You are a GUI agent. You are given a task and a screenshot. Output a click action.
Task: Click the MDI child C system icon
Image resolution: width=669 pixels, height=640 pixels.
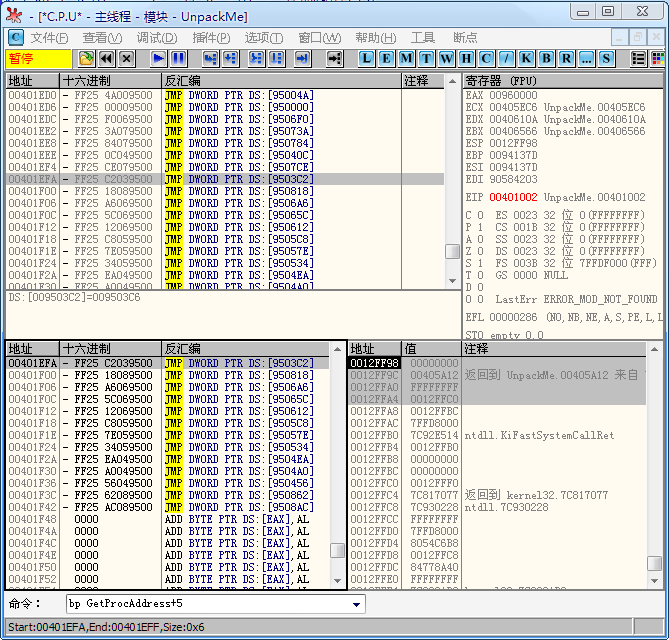tap(16, 38)
